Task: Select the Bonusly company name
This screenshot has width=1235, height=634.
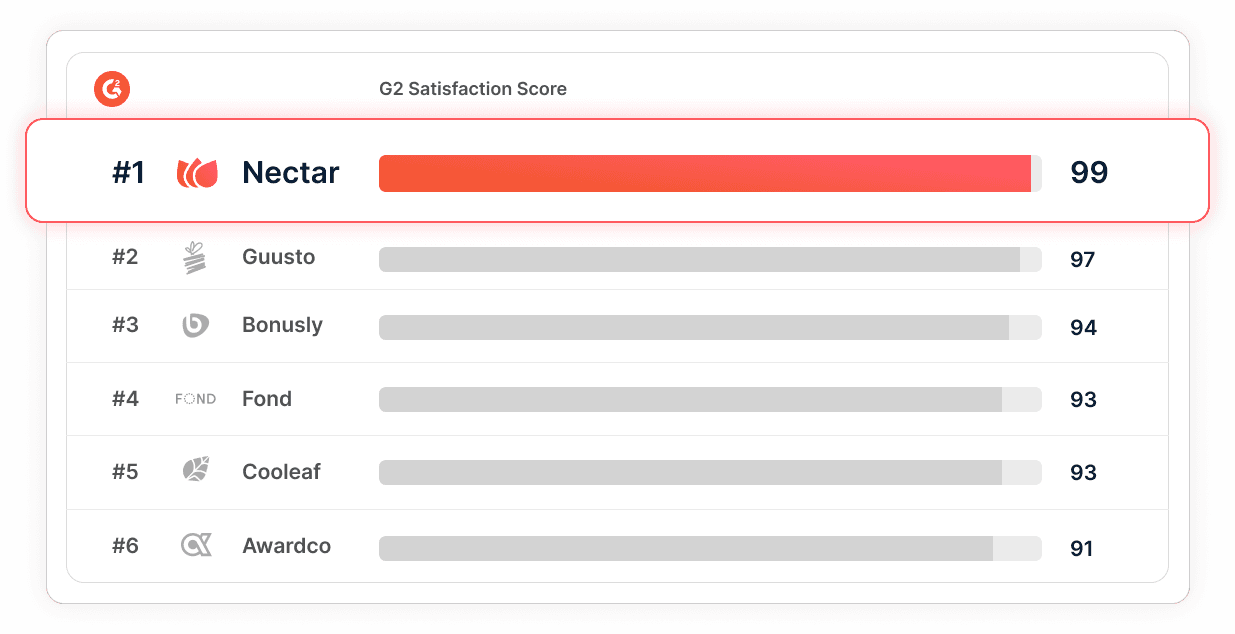Action: click(x=282, y=325)
